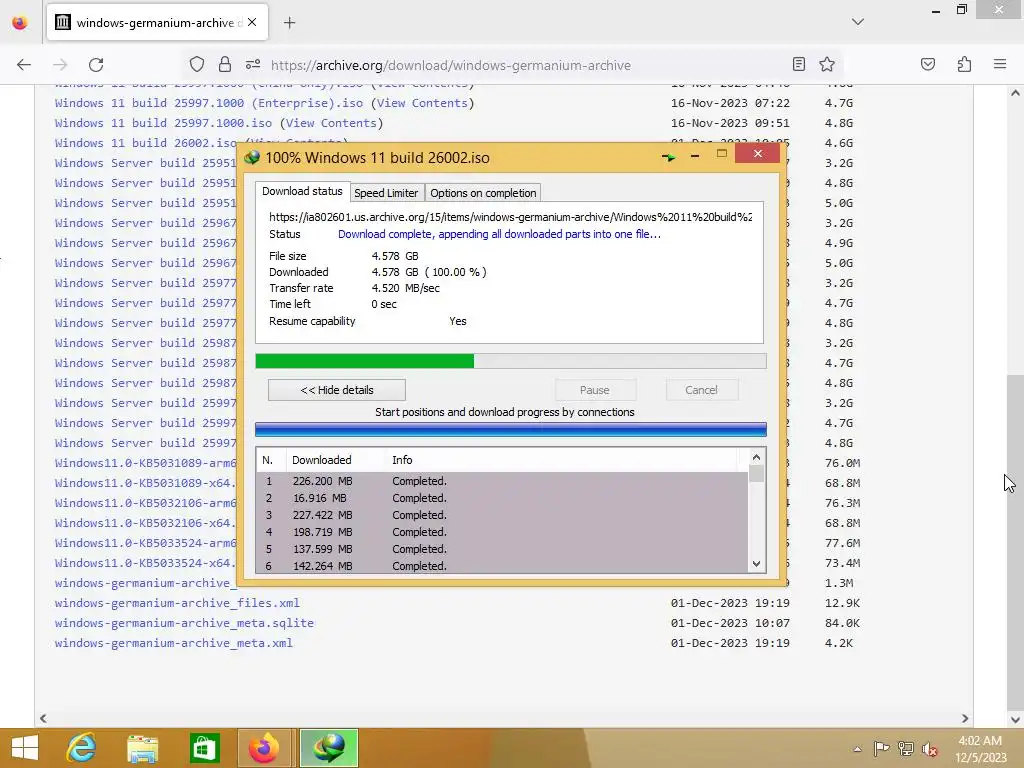Open site permissions icon in address bar
The width and height of the screenshot is (1024, 768).
click(253, 64)
